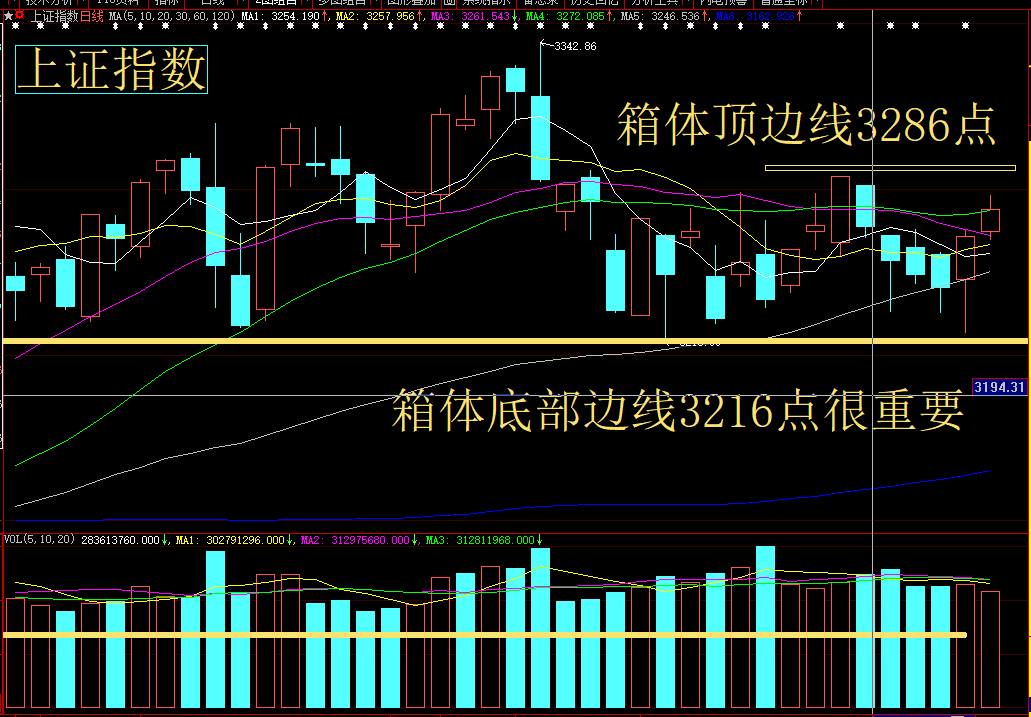Click the white star icon beside 上证指数
The image size is (1031, 717).
pyautogui.click(x=8, y=16)
